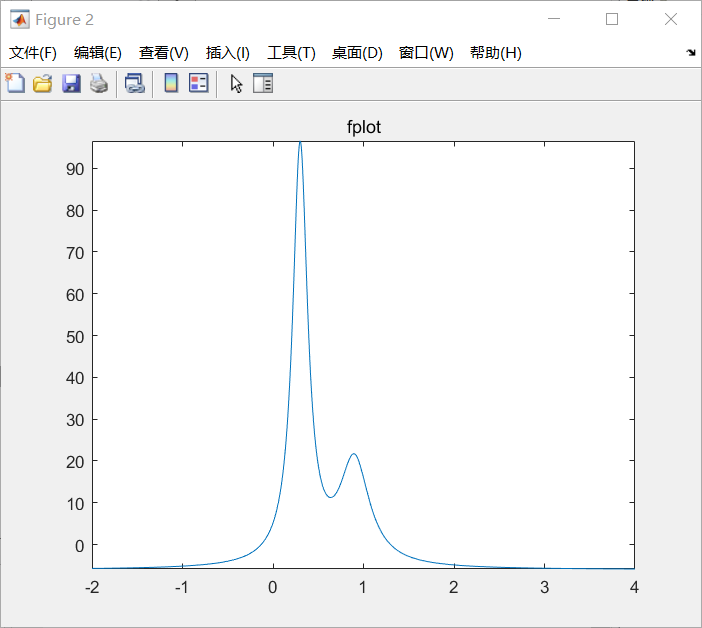Click the New Figure icon
702x628 pixels.
tap(15, 83)
